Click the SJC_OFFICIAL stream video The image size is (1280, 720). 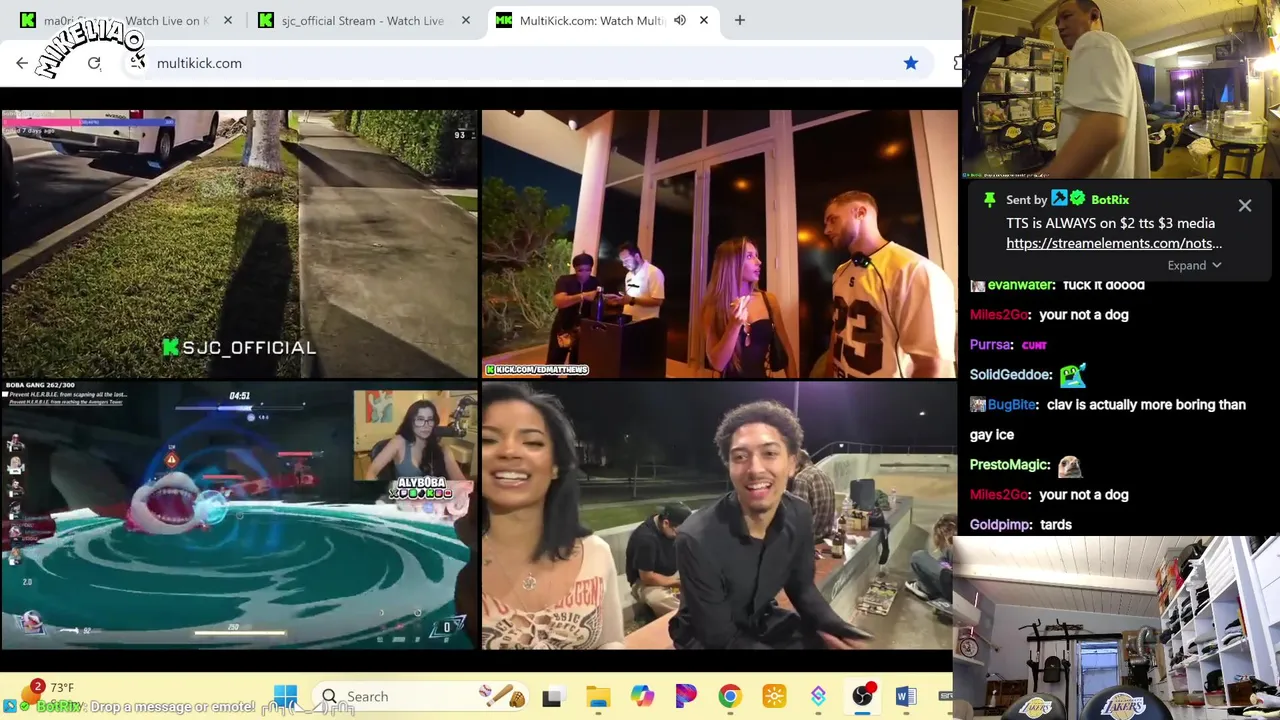pos(239,244)
